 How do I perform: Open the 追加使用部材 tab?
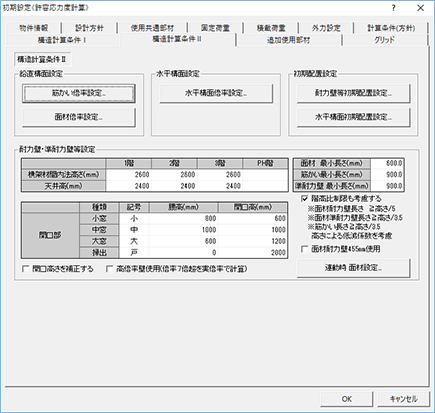click(x=289, y=40)
